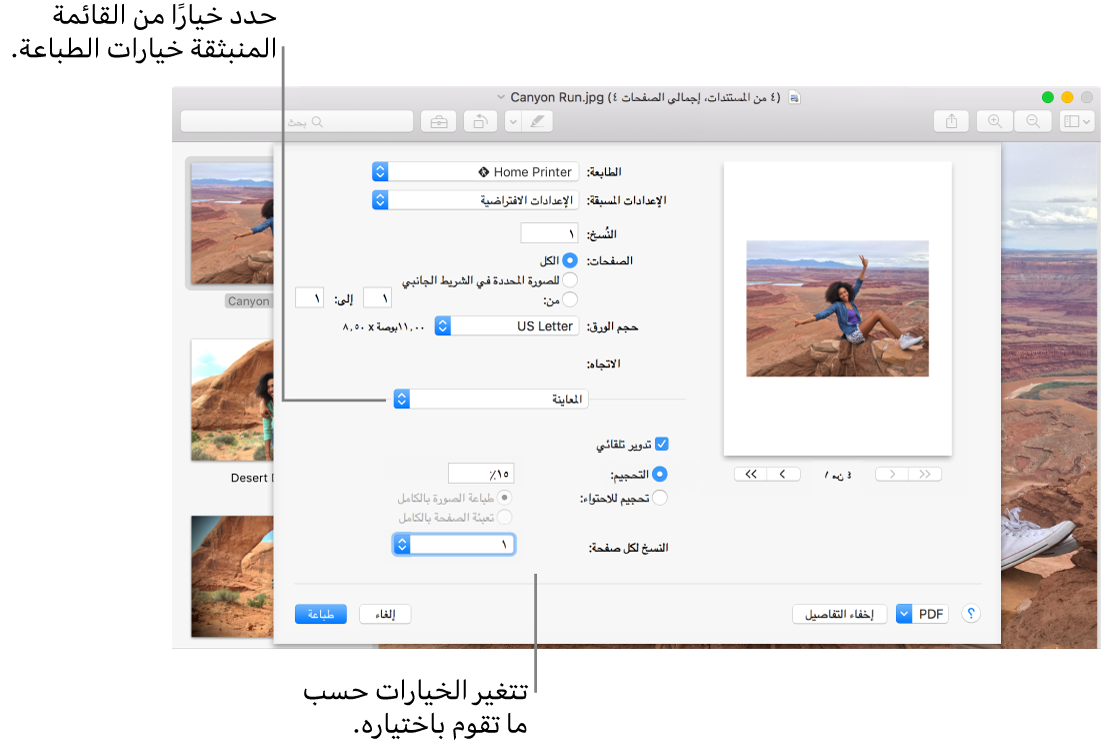Click the scale percentage field
The width and height of the screenshot is (1101, 745).
pos(481,473)
